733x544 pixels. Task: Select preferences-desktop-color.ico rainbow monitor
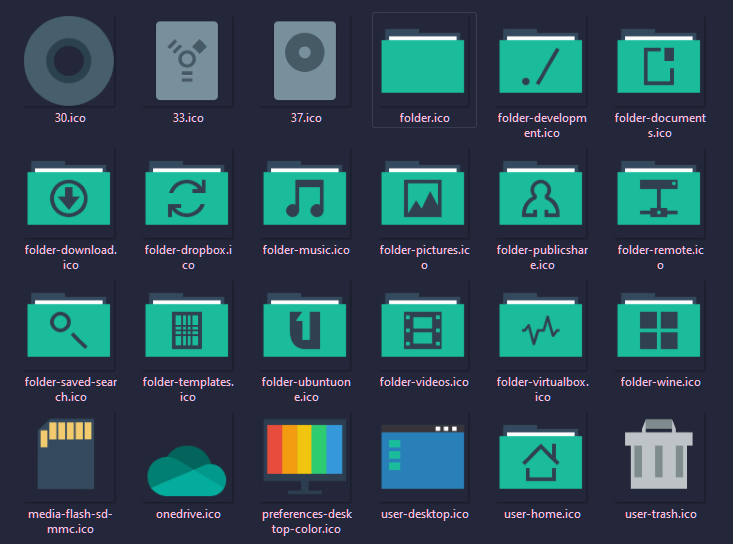305,458
